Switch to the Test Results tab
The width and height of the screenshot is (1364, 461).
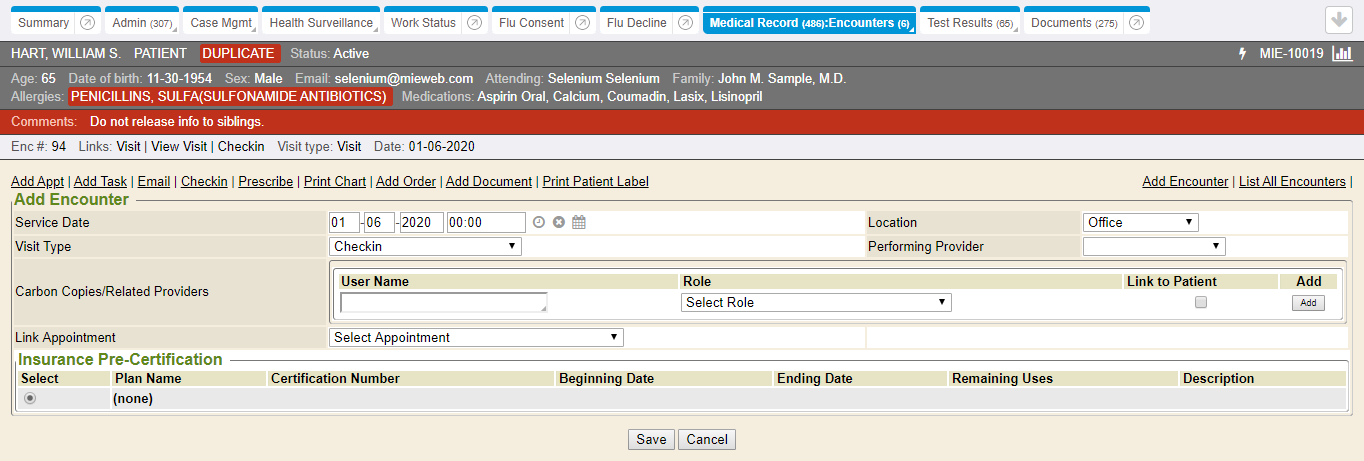968,23
